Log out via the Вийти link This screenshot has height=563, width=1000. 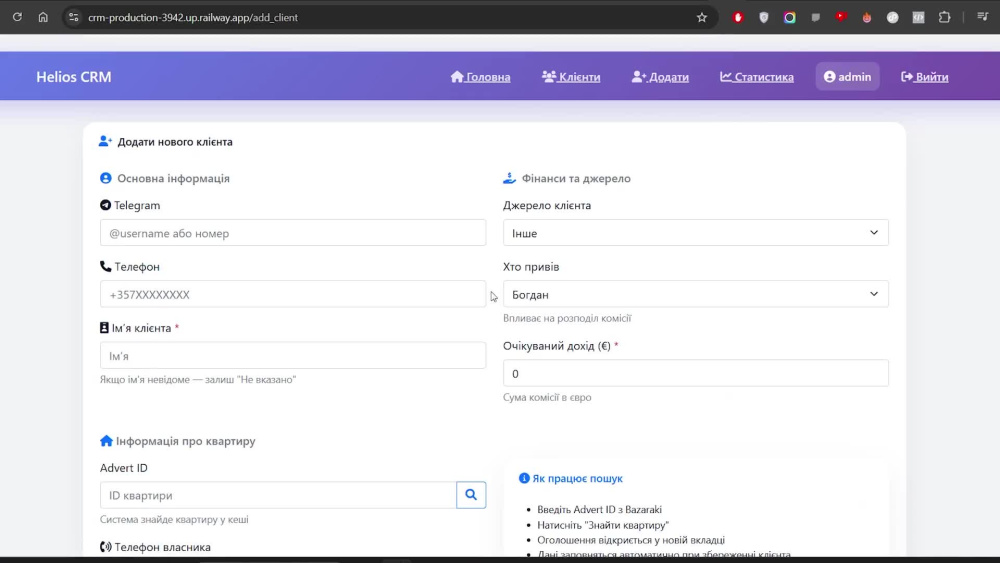[x=924, y=77]
